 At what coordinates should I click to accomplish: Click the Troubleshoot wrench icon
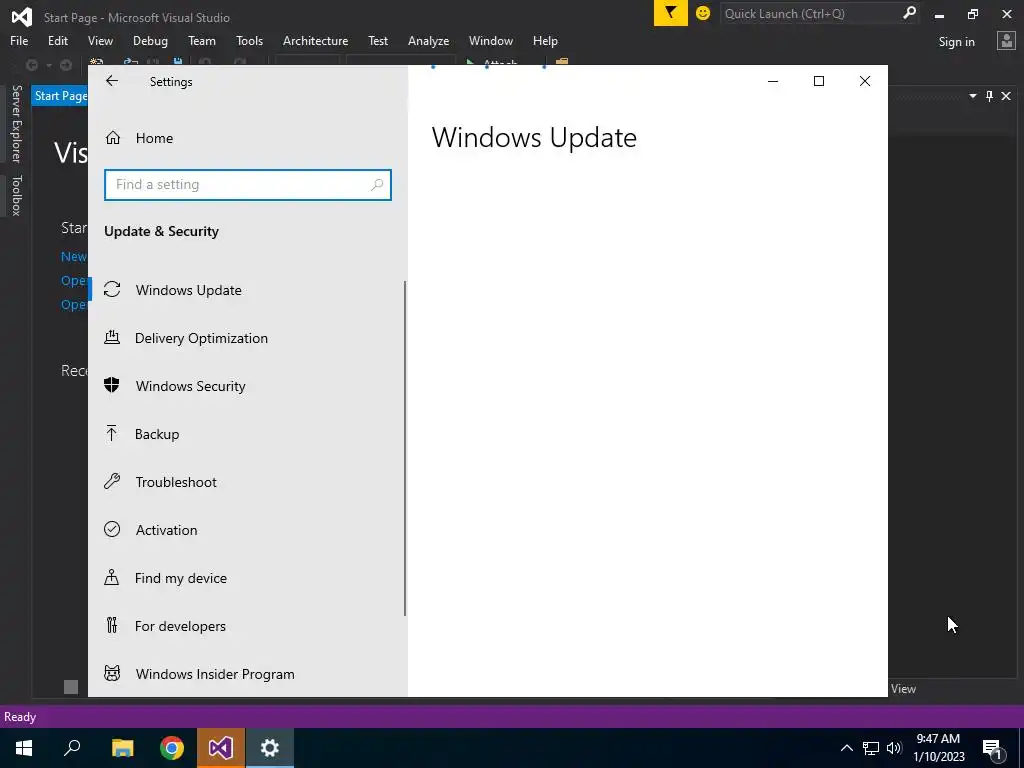point(112,481)
